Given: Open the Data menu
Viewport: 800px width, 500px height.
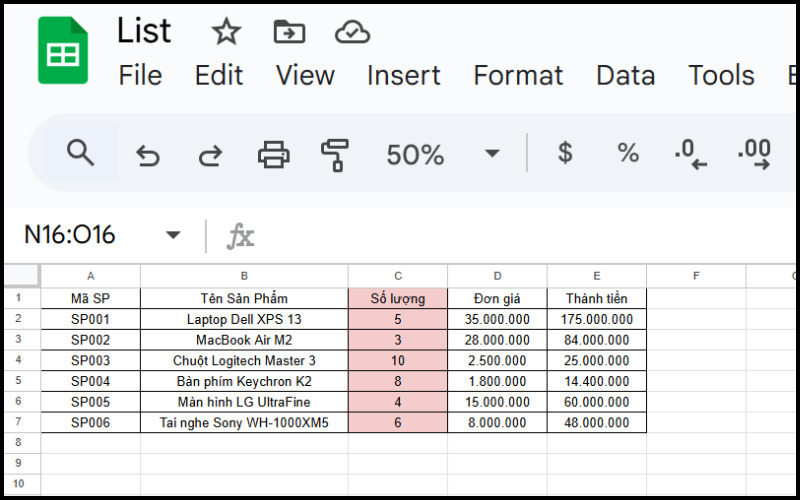Looking at the screenshot, I should [625, 75].
